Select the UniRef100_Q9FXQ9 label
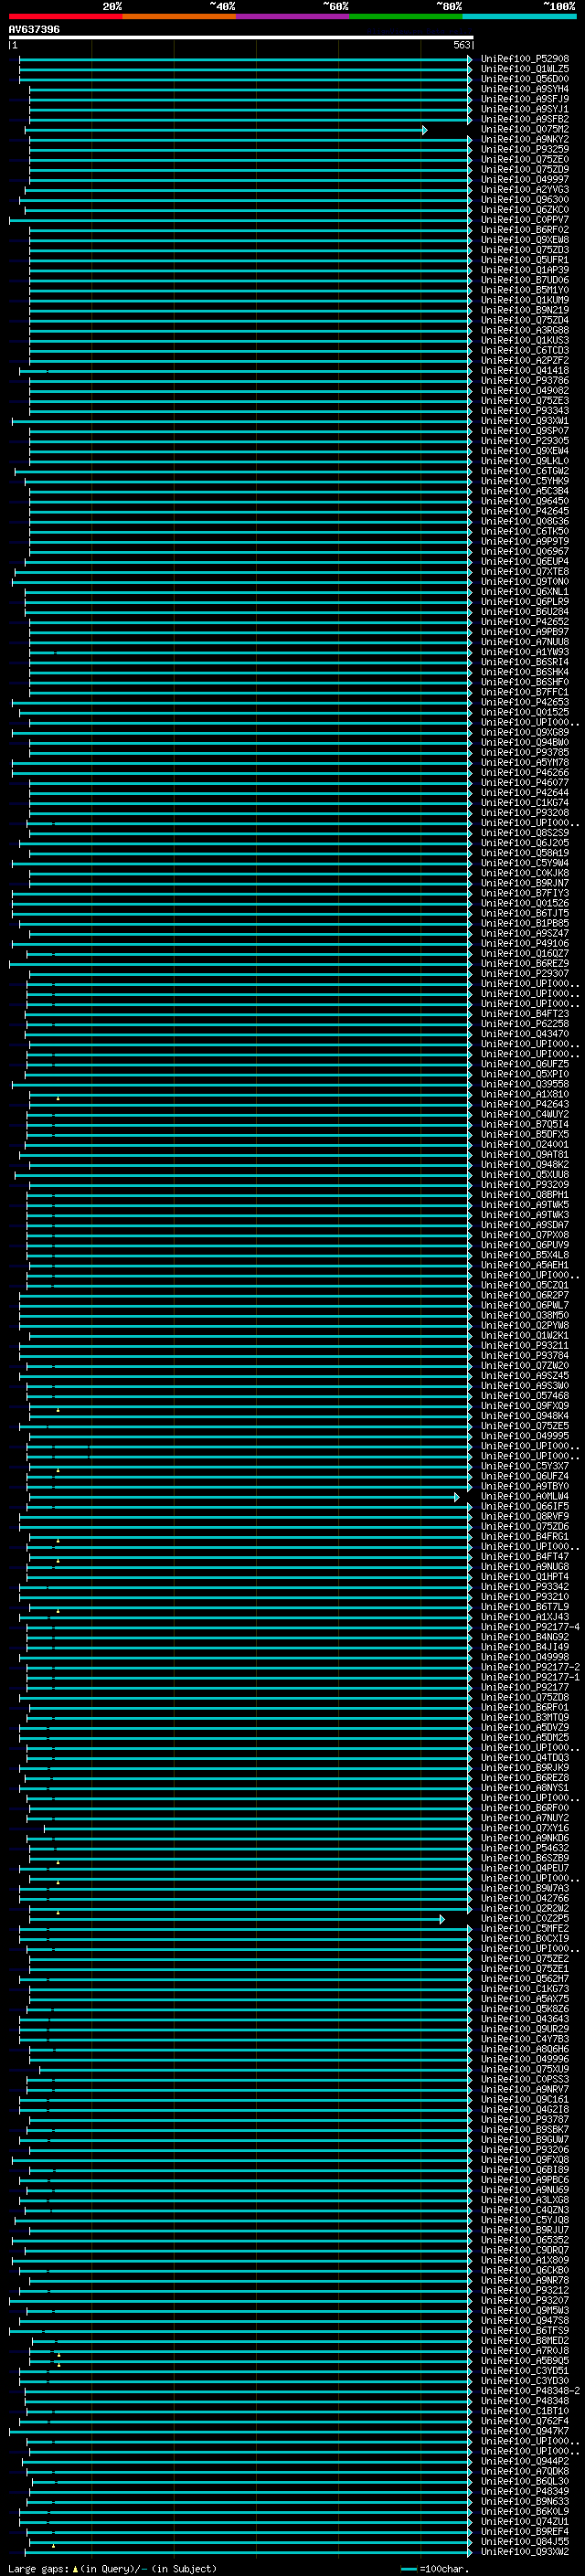 pos(524,1406)
